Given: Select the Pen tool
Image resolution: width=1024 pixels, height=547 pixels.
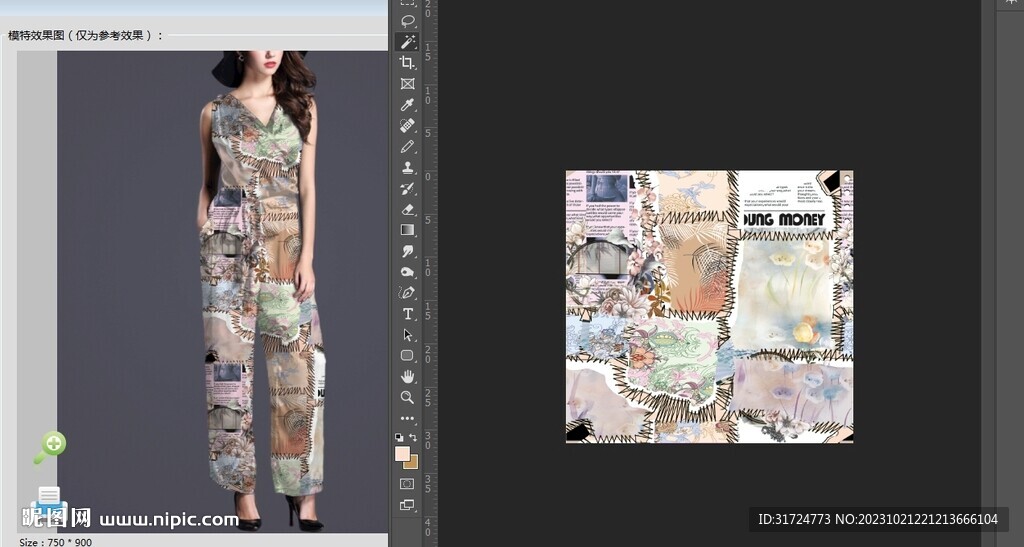Looking at the screenshot, I should (x=407, y=293).
